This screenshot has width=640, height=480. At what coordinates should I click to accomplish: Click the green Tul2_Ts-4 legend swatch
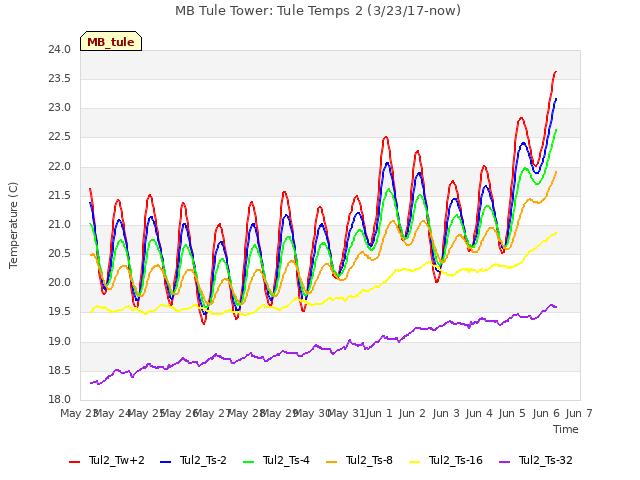[248, 462]
